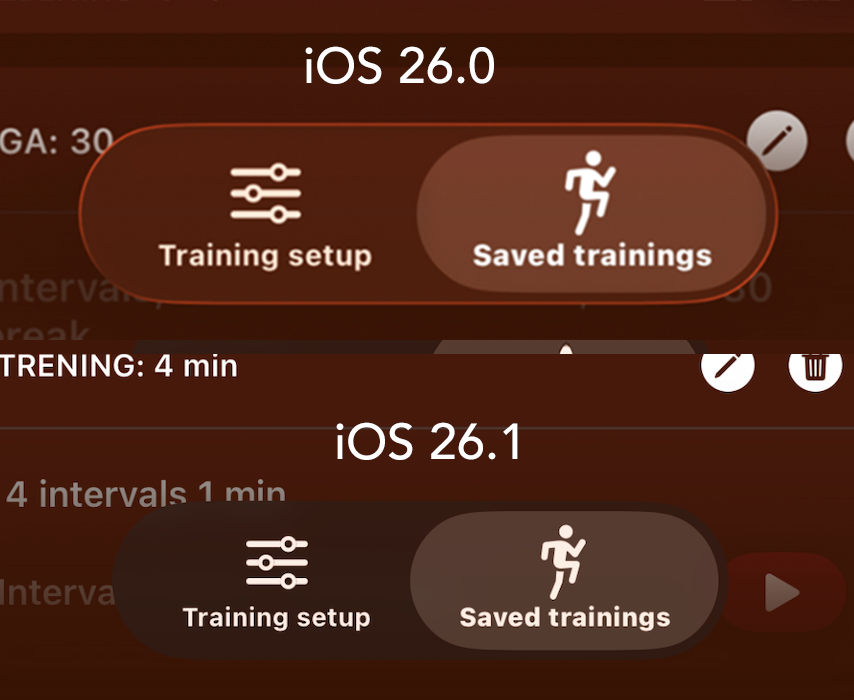
Task: Click the faded Interval text behind the lower tab bar
Action: point(57,592)
